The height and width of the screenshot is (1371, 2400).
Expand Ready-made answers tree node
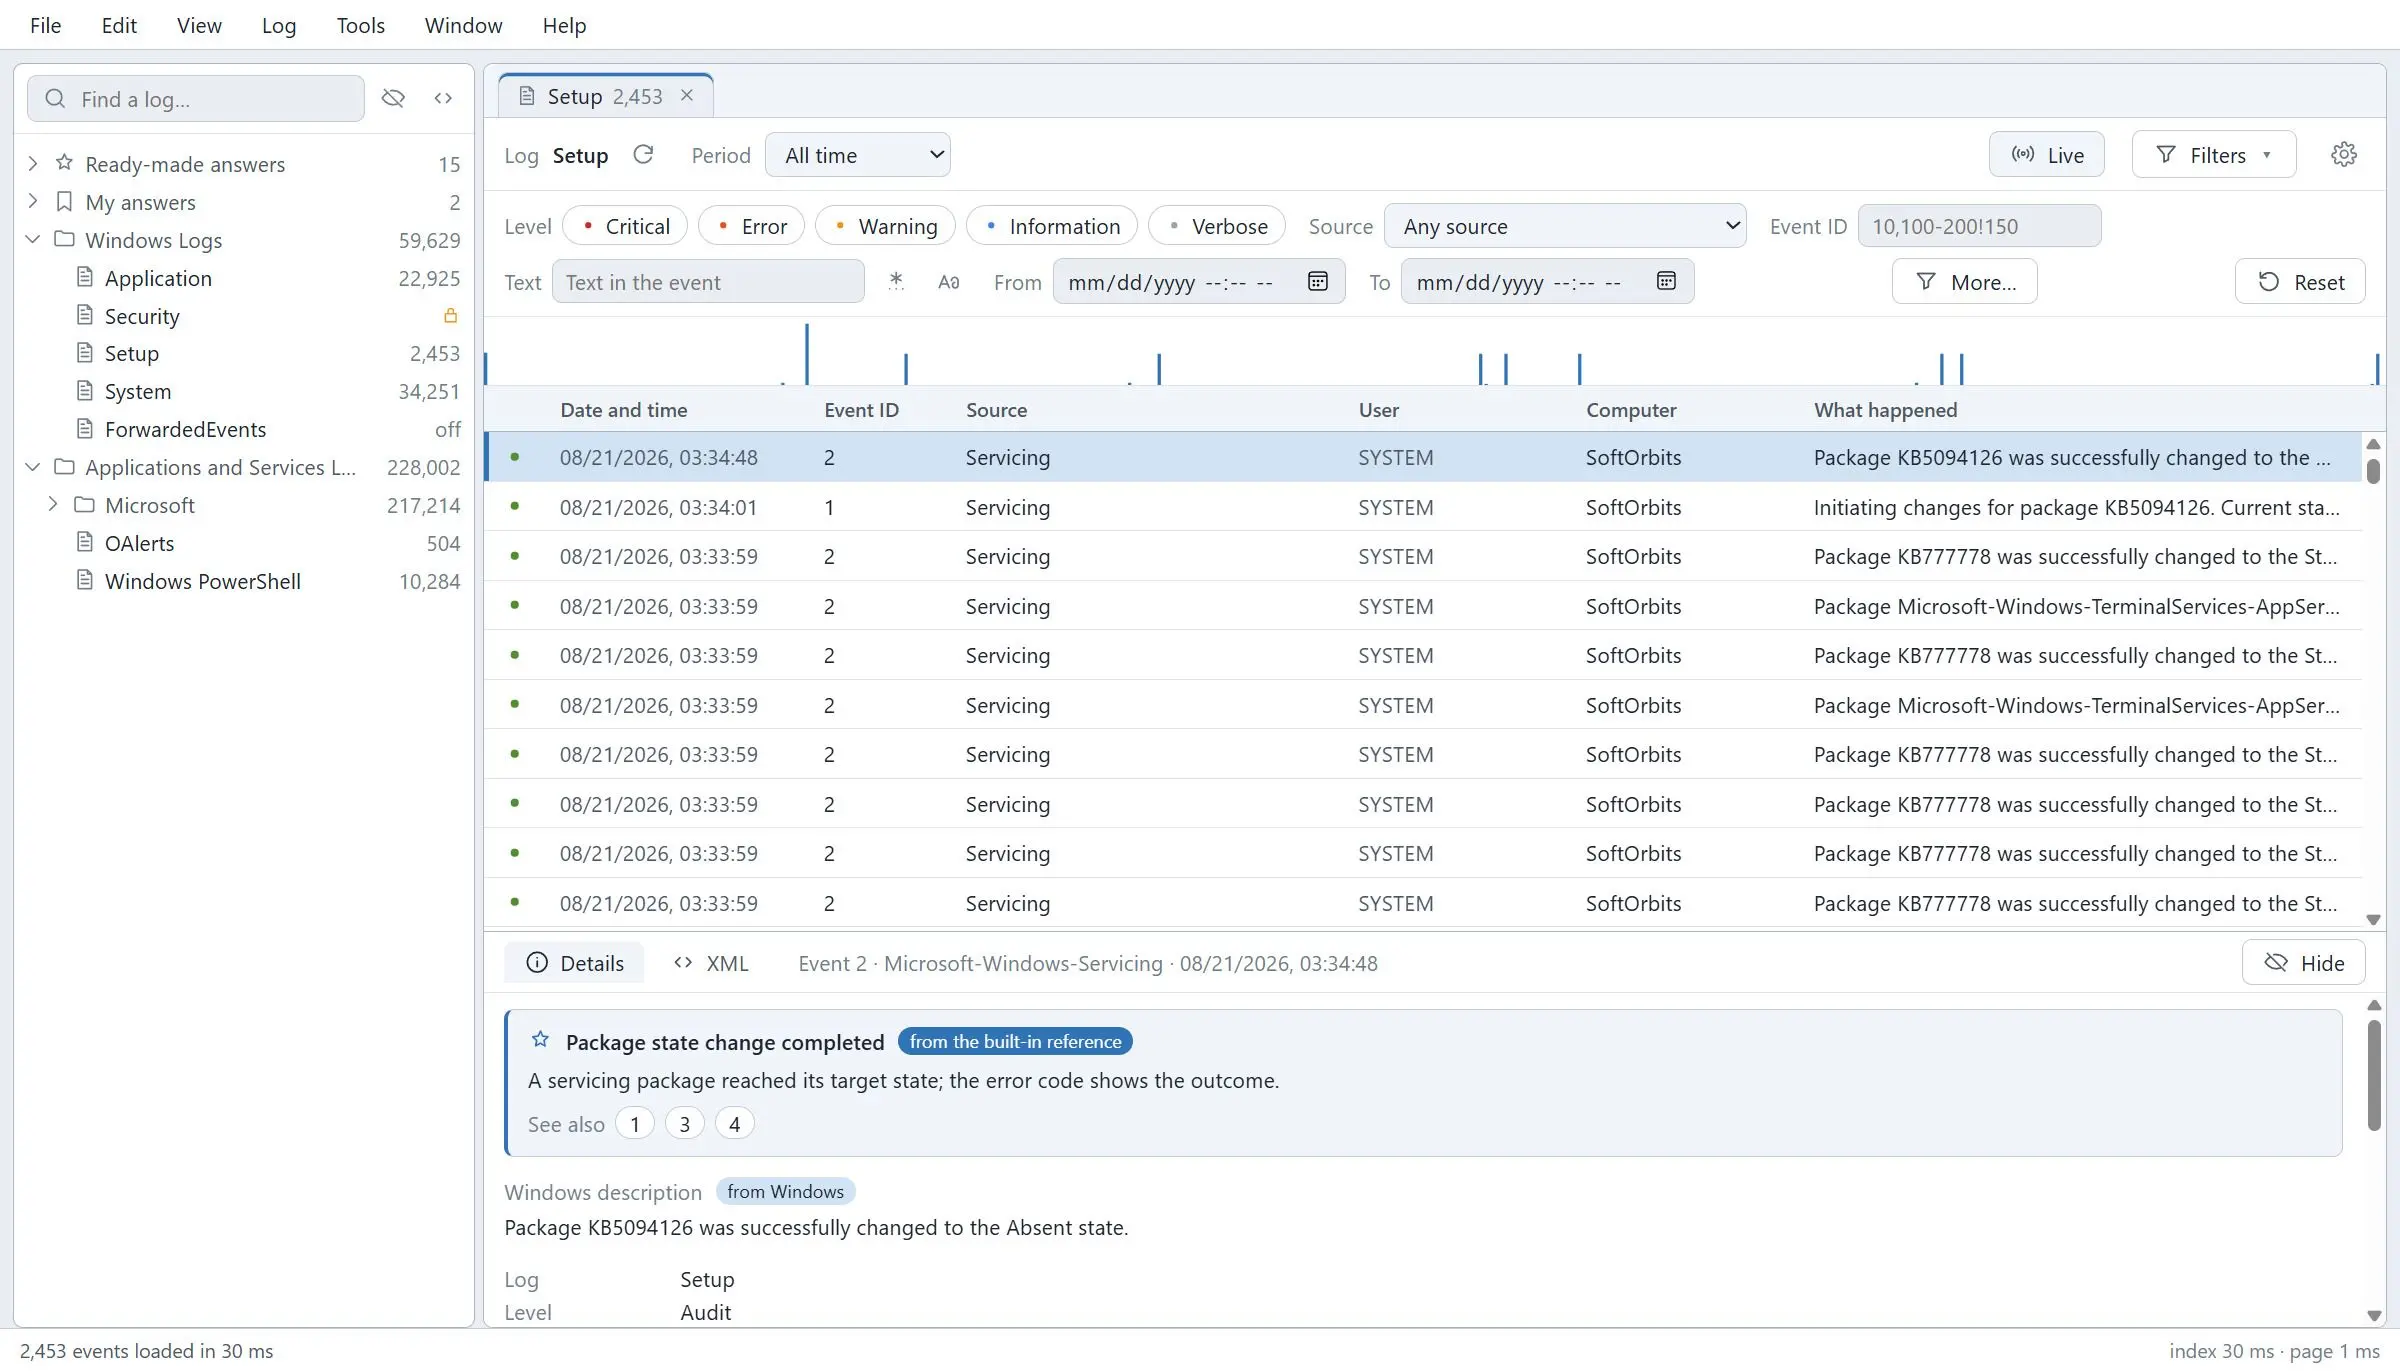click(x=33, y=163)
